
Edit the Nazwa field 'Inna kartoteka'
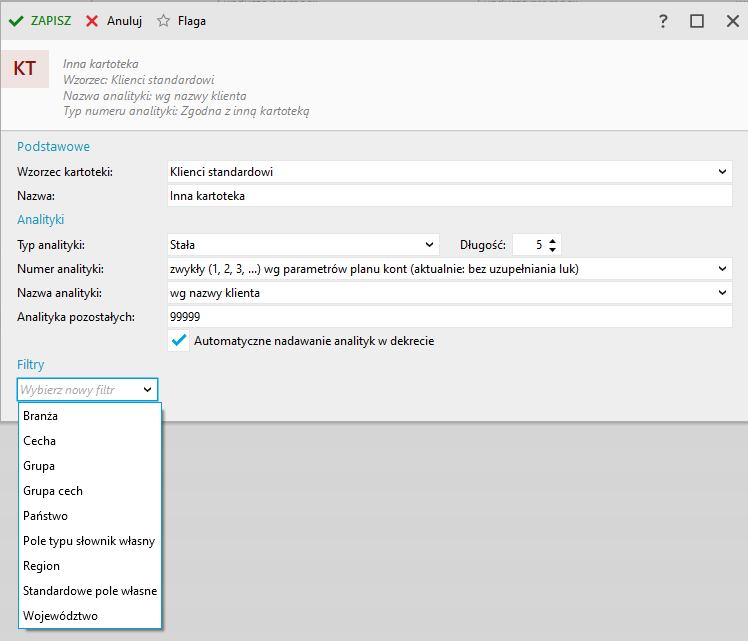click(x=449, y=196)
